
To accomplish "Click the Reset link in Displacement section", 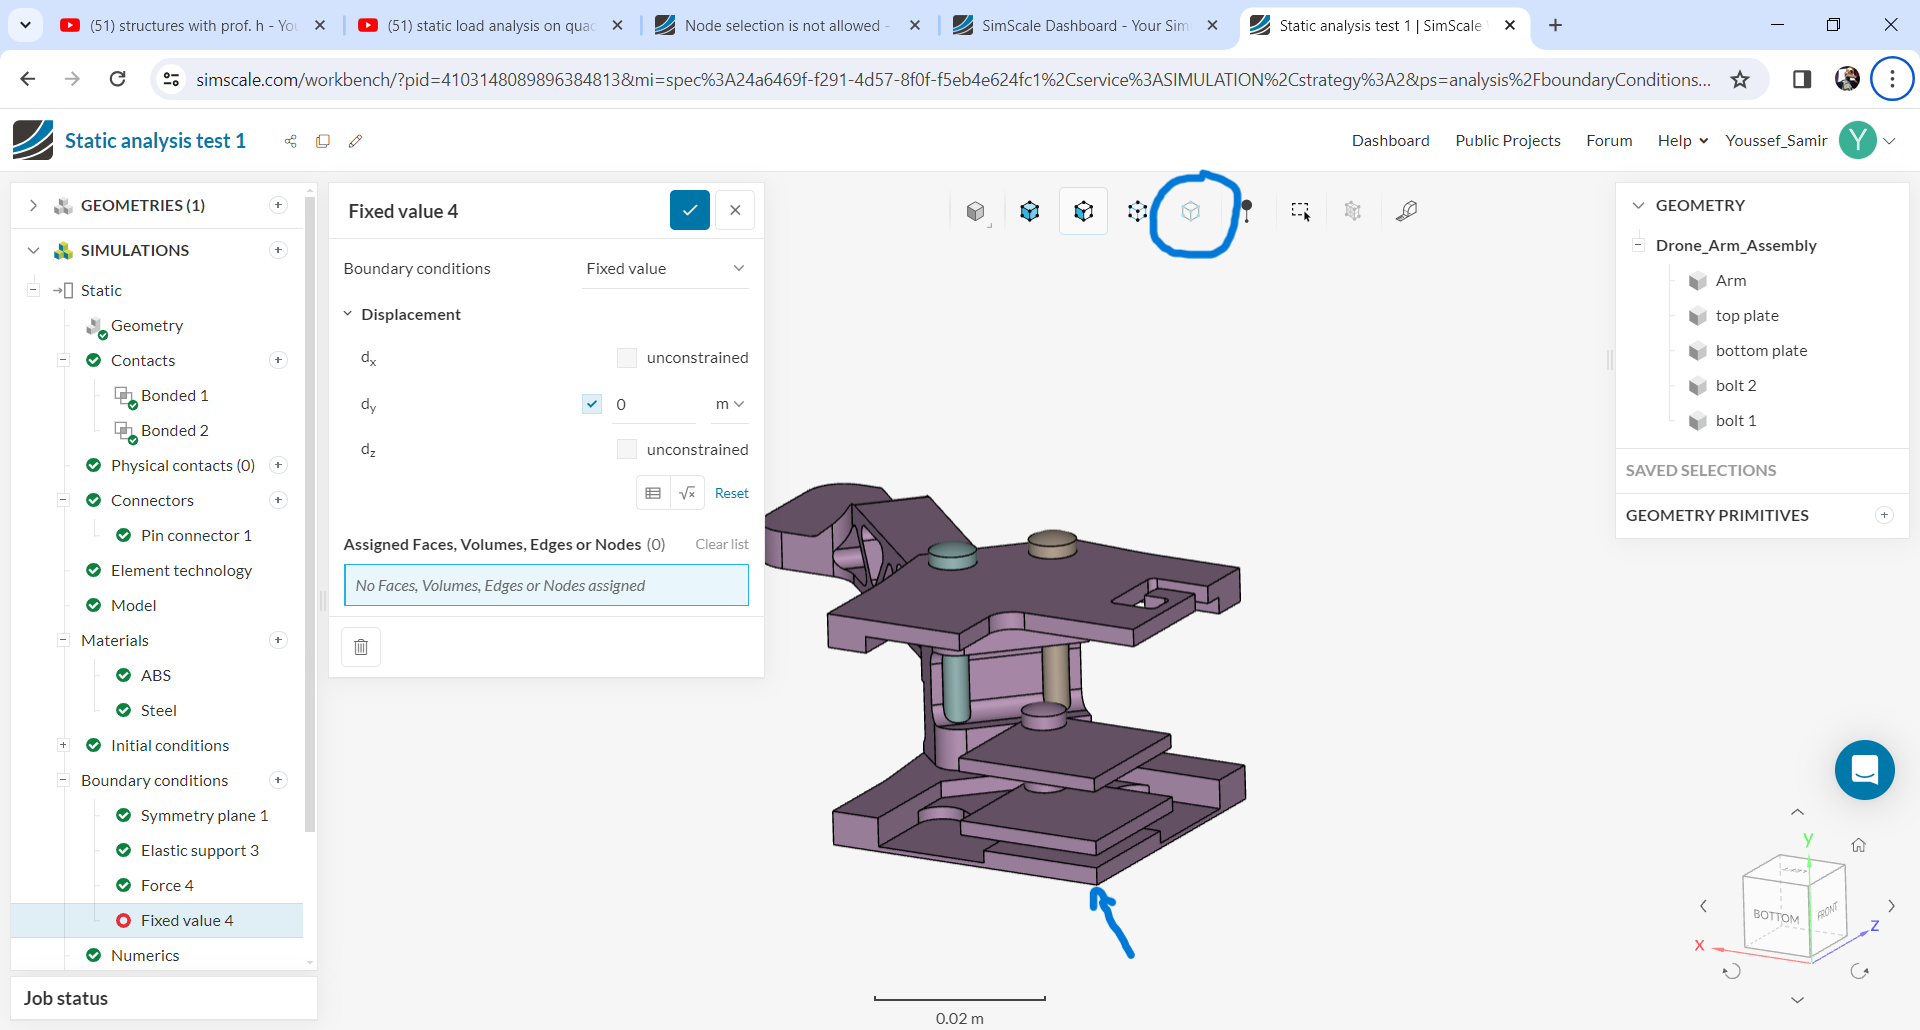I will [x=731, y=493].
